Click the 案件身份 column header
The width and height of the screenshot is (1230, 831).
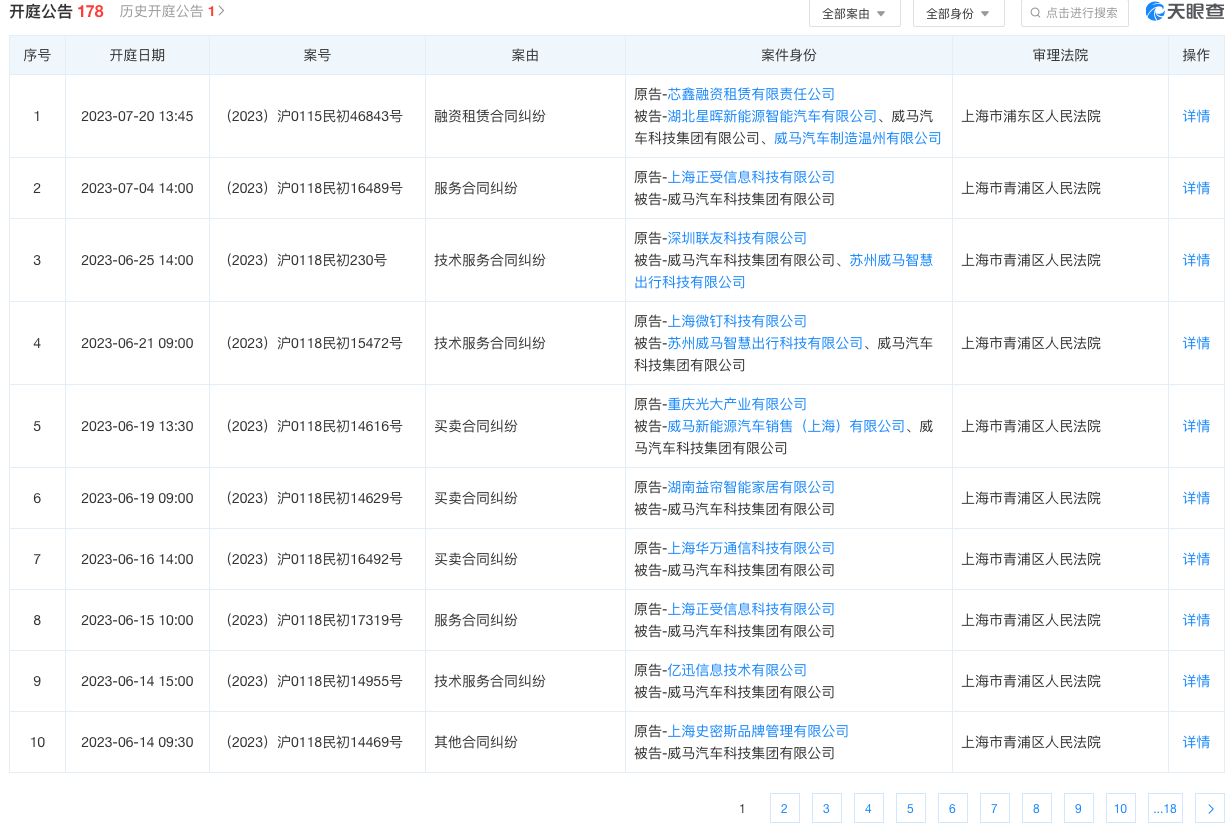point(789,55)
